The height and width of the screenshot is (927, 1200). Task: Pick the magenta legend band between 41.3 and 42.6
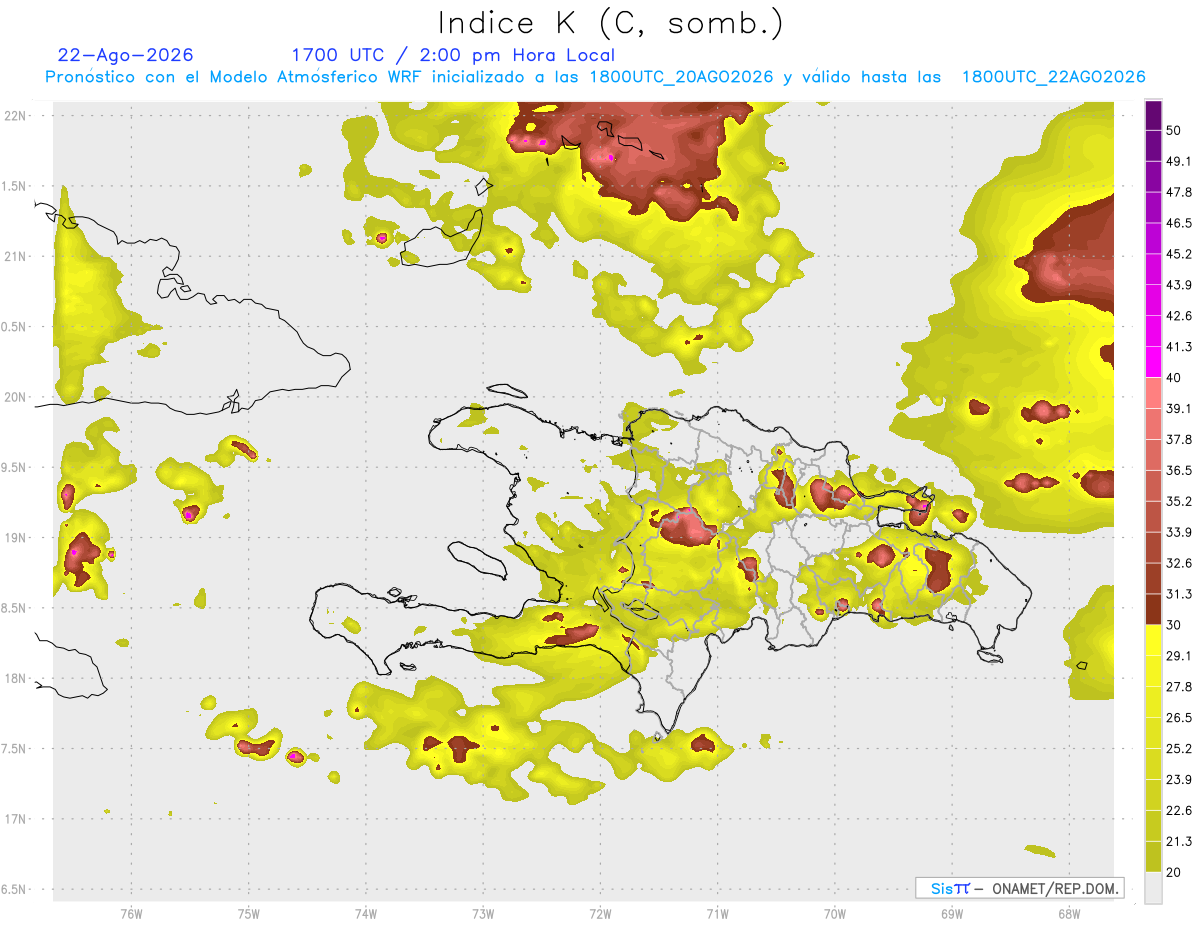click(x=1153, y=331)
